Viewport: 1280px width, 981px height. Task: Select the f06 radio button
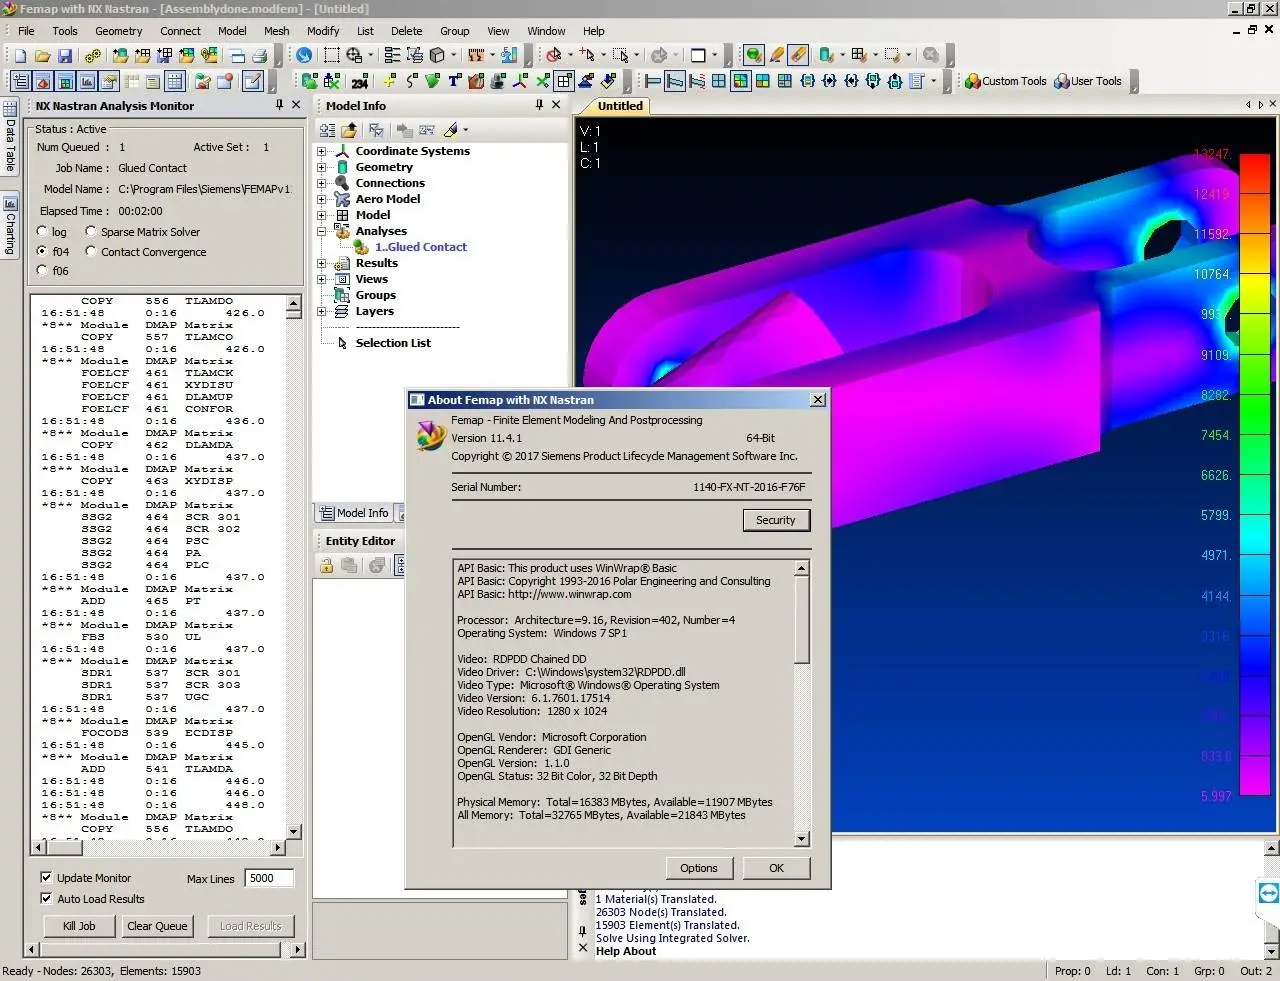tap(42, 270)
